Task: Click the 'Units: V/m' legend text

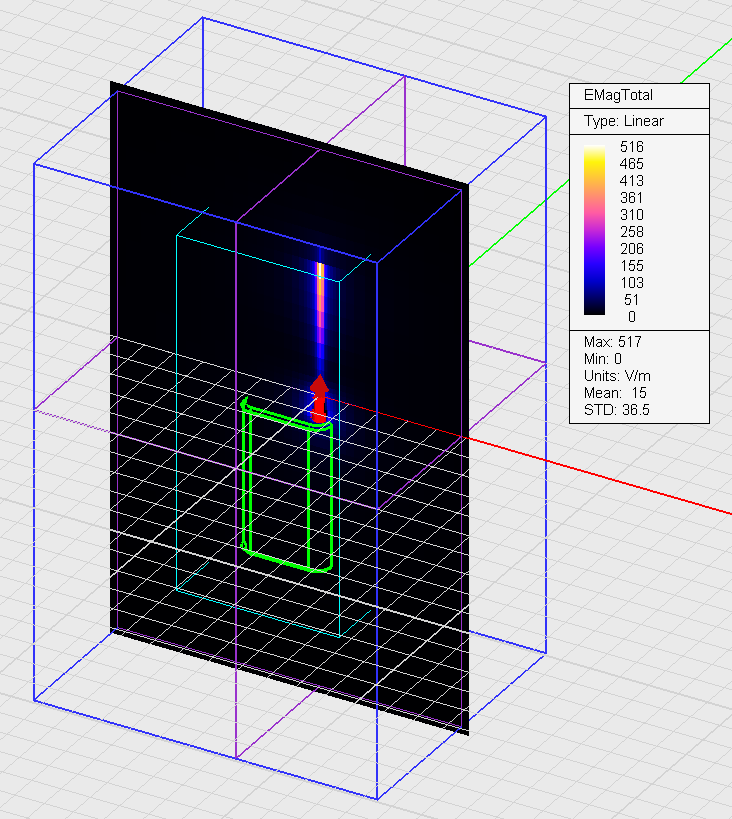Action: coord(618,375)
